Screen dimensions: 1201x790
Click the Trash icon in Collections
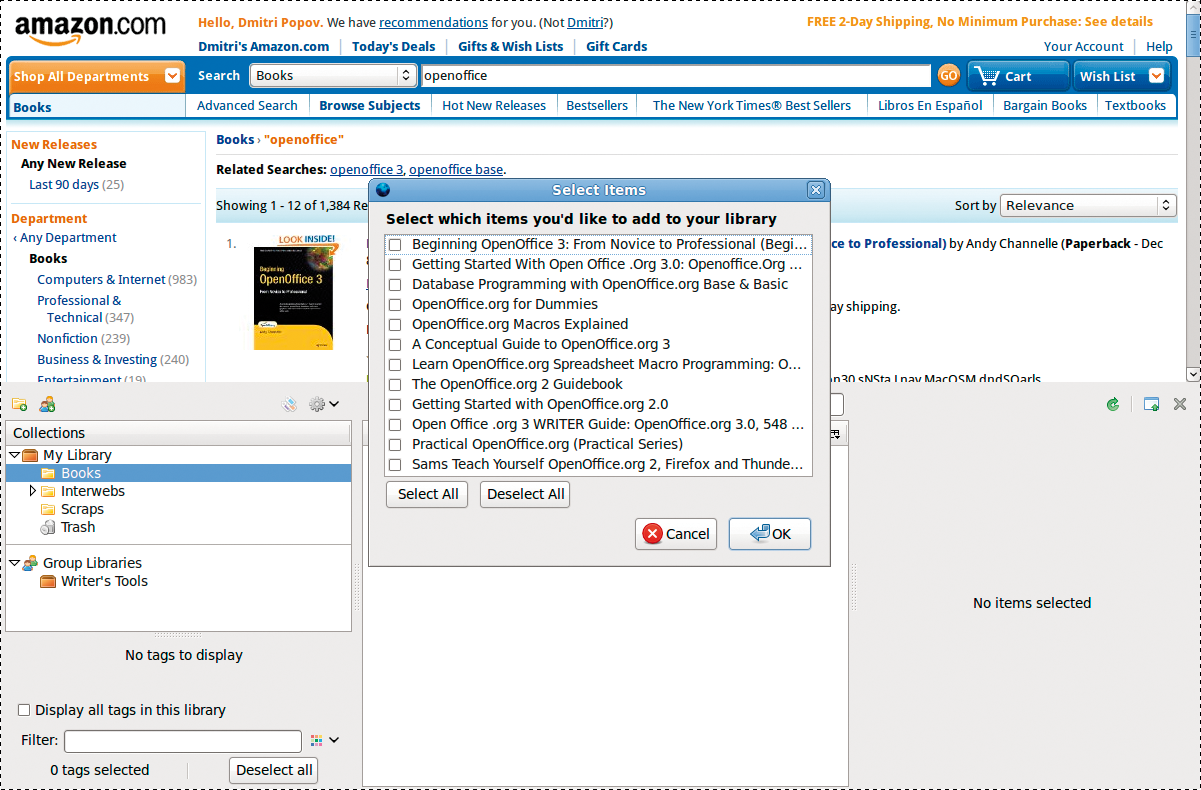48,527
